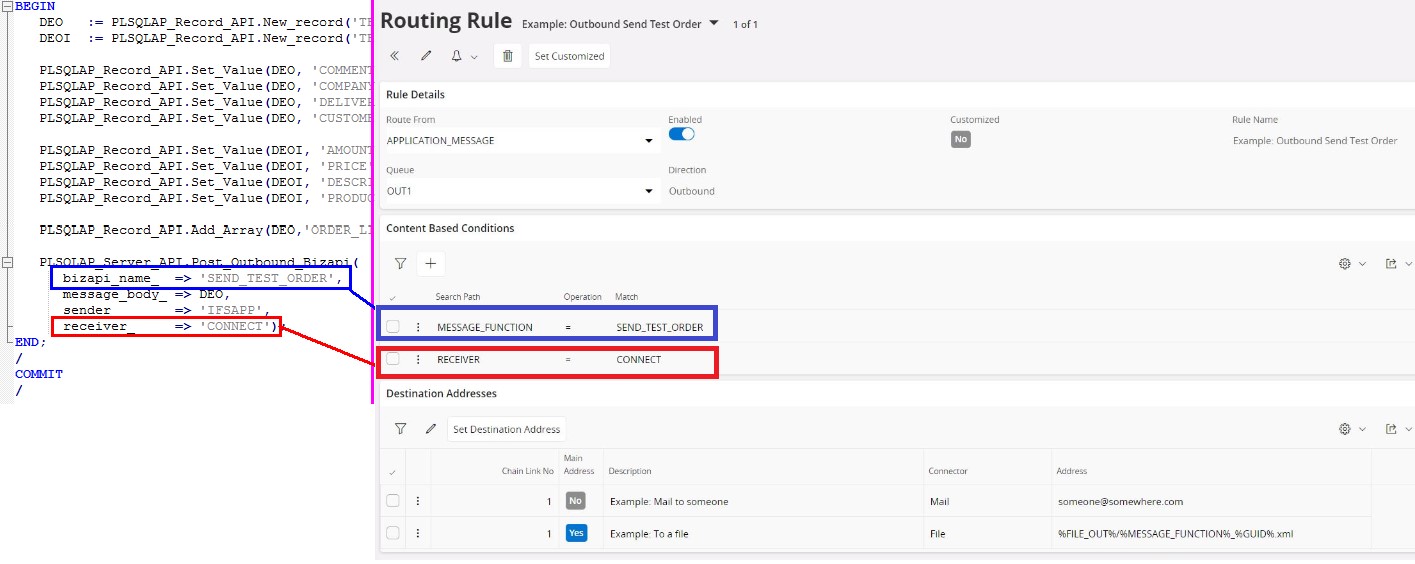Click the Description column header in Destination Addresses
The height and width of the screenshot is (564, 1415).
pyautogui.click(x=630, y=471)
